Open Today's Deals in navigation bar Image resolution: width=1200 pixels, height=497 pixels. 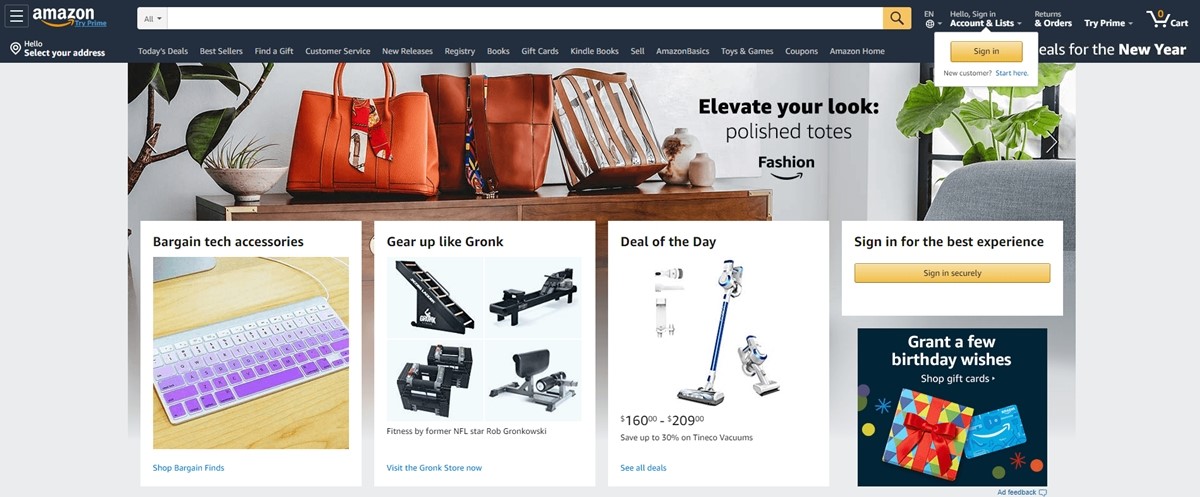[x=163, y=51]
